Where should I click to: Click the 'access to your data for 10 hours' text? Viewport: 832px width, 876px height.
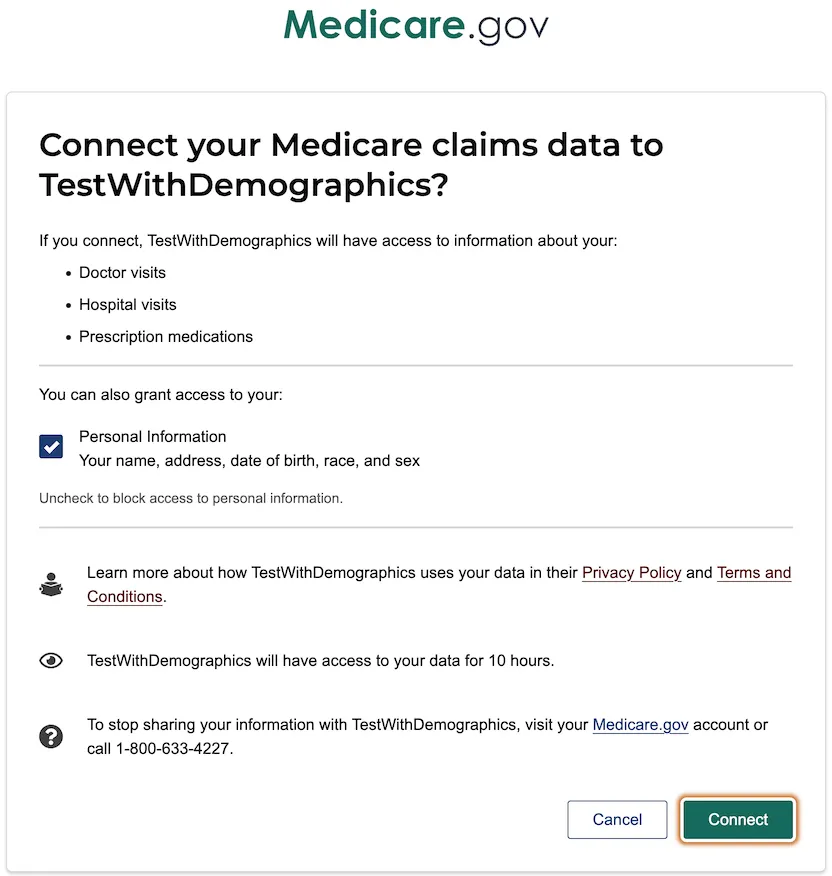320,661
